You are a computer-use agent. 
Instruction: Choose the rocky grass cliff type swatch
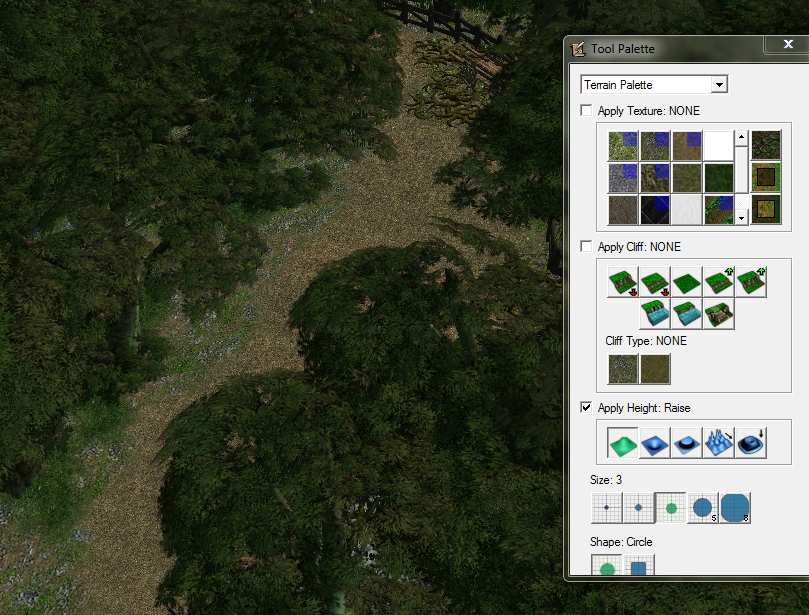point(623,368)
